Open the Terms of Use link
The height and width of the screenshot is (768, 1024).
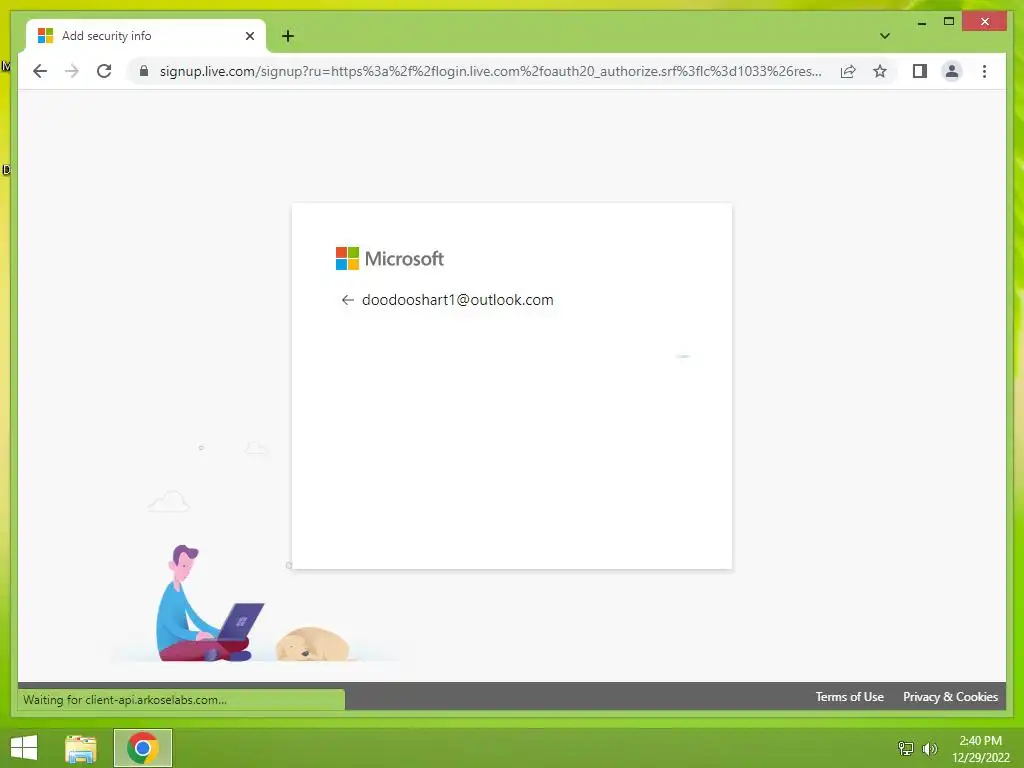(x=849, y=697)
